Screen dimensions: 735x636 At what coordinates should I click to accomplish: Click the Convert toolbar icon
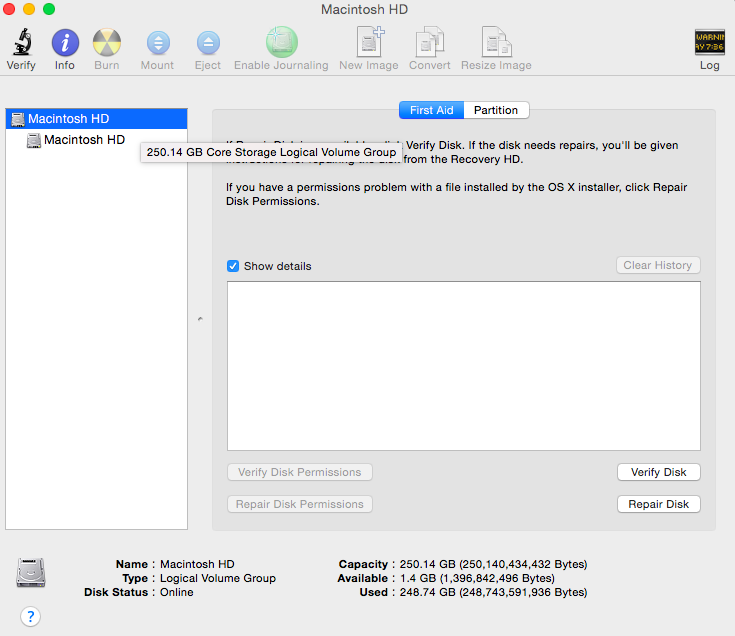tap(430, 42)
